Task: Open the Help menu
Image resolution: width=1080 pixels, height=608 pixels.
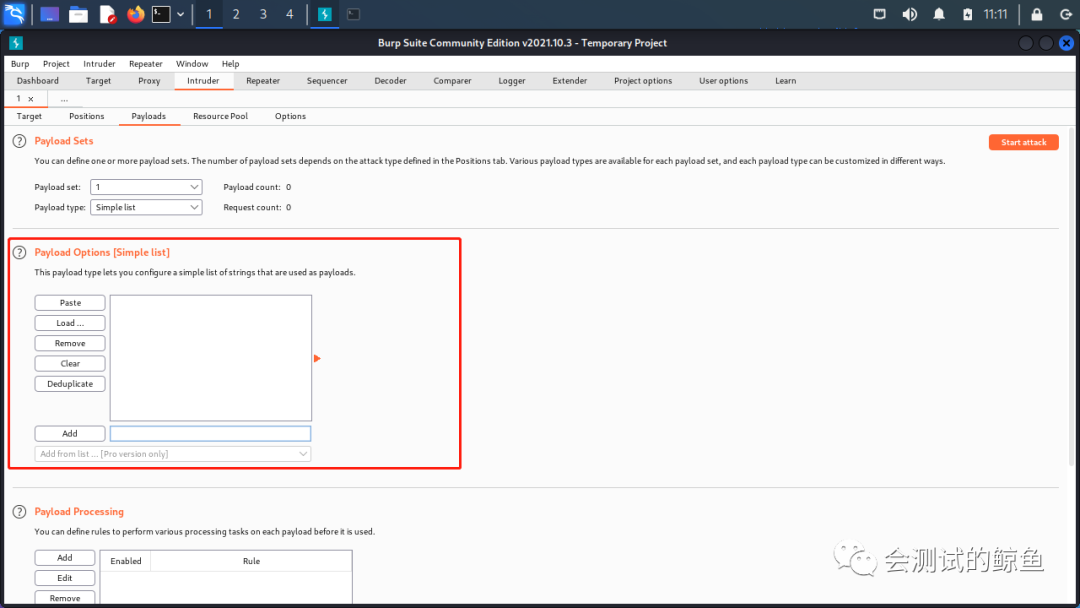Action: tap(230, 63)
